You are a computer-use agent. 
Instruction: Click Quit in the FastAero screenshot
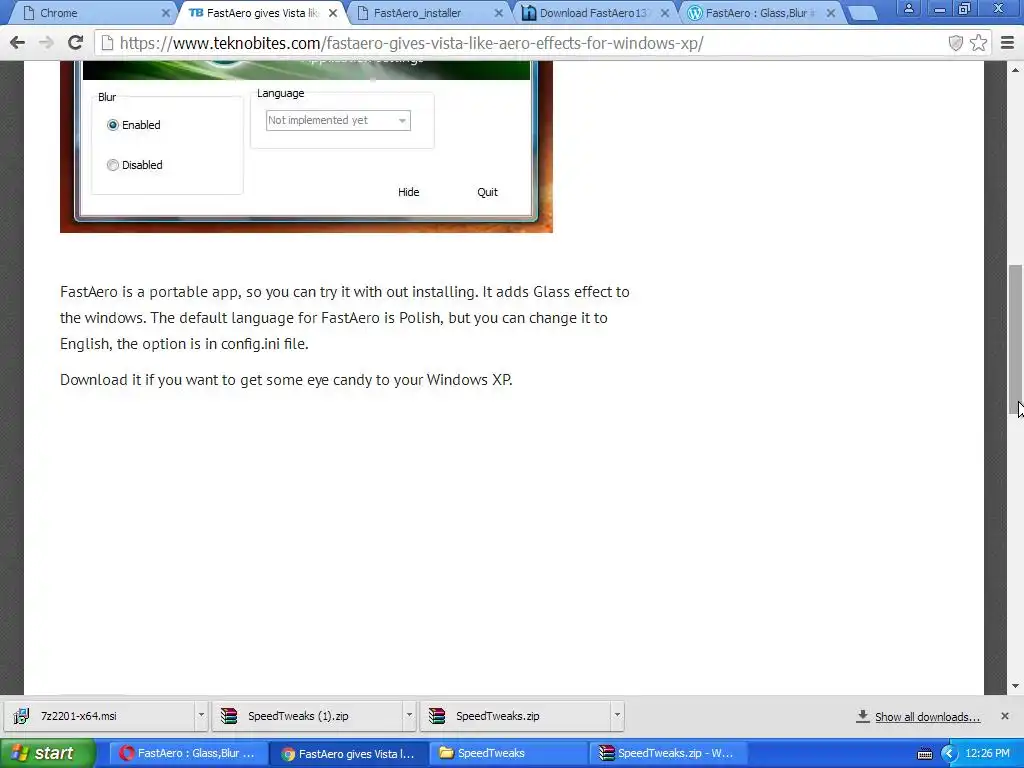pos(487,192)
